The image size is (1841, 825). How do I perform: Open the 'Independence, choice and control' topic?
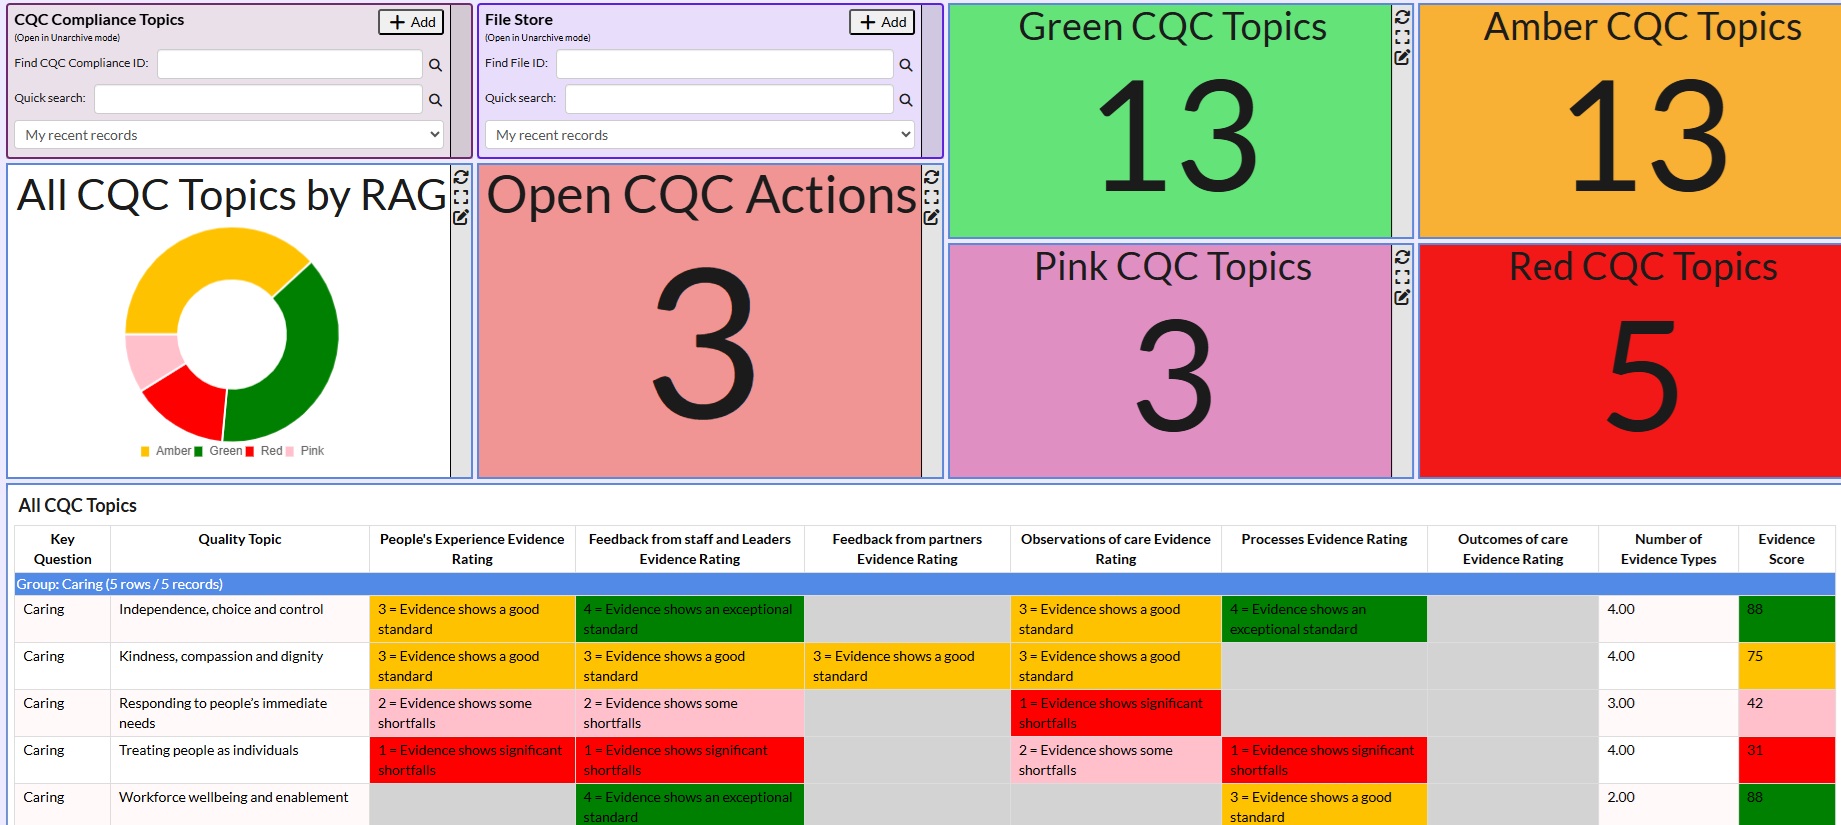(221, 609)
